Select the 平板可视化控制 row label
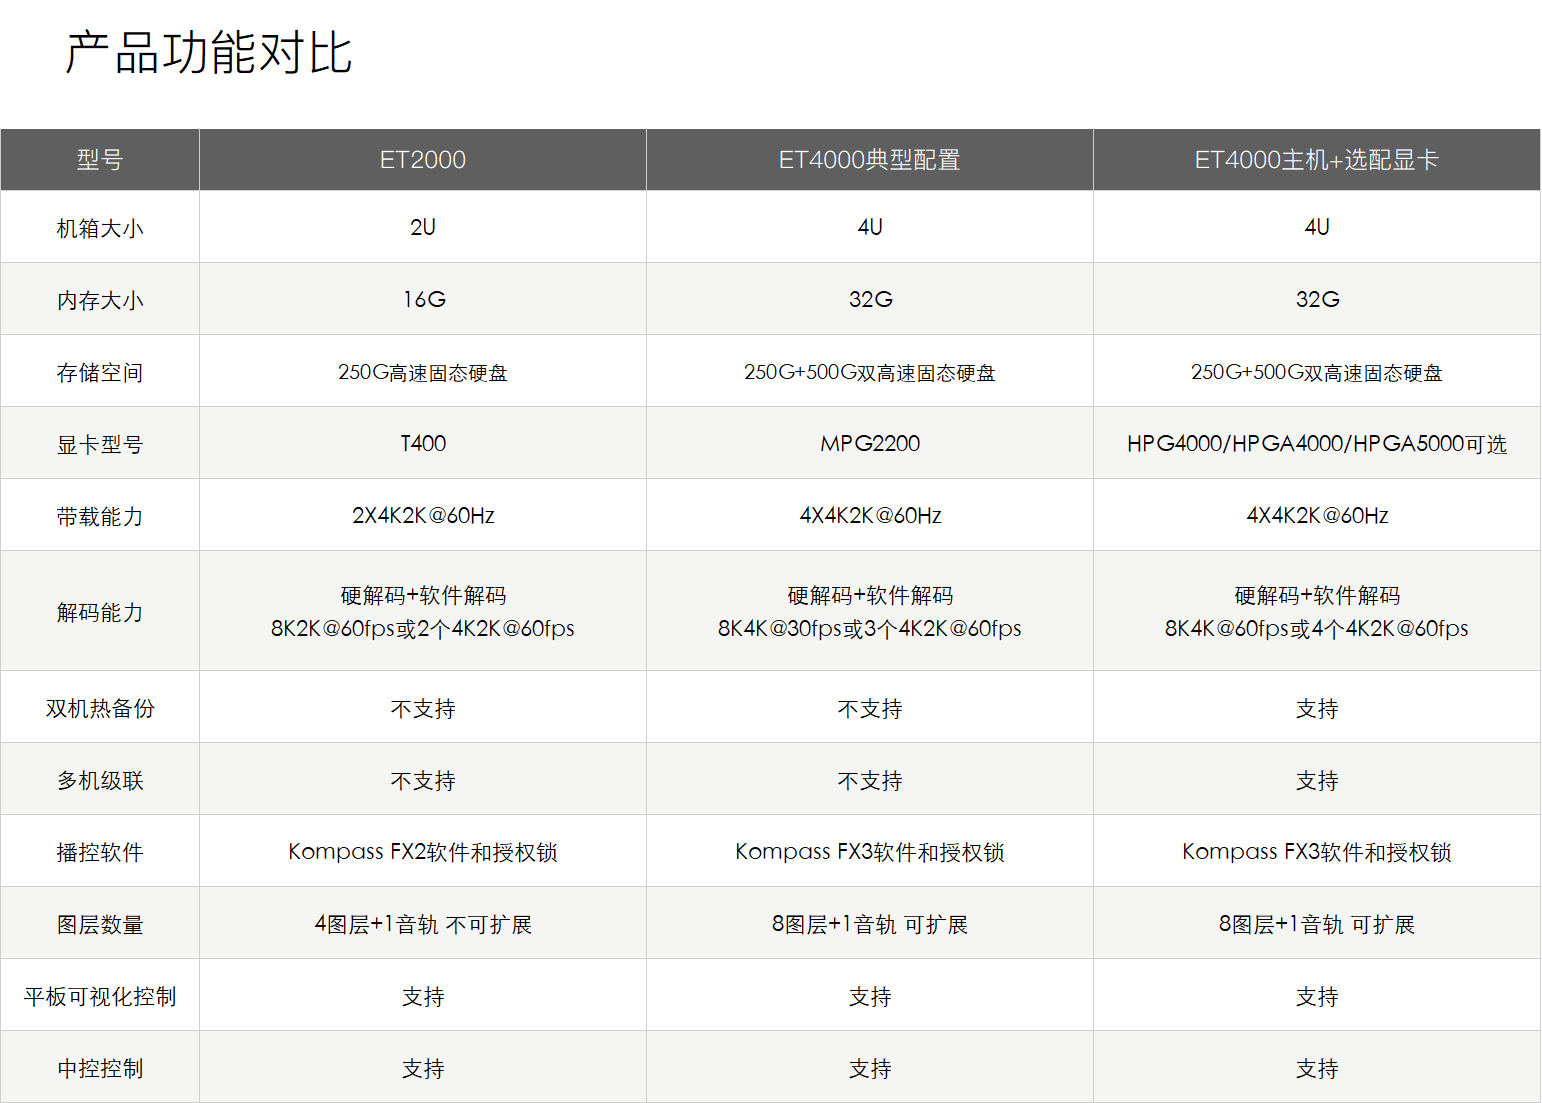This screenshot has width=1542, height=1103. (100, 996)
